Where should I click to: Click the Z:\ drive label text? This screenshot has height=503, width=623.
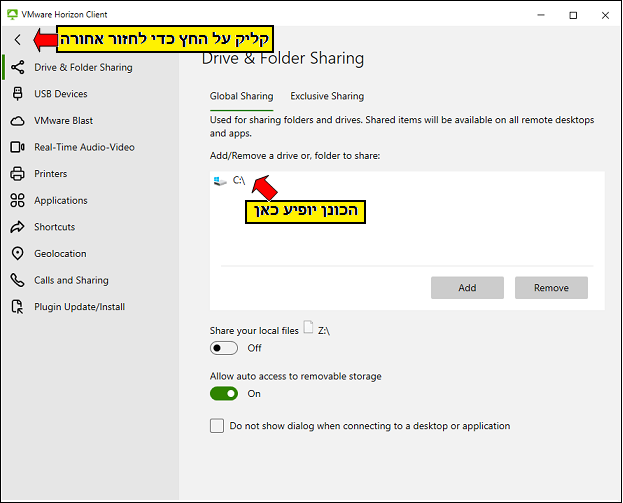click(x=324, y=331)
